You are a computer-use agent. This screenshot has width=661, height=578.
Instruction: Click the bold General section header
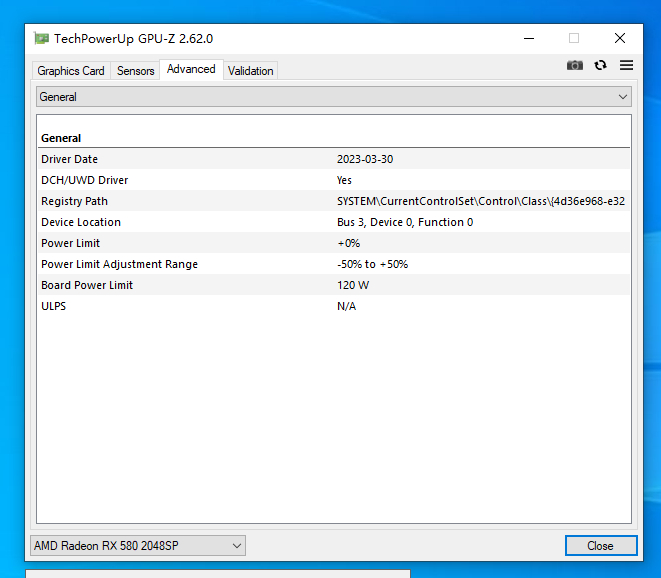click(x=61, y=138)
